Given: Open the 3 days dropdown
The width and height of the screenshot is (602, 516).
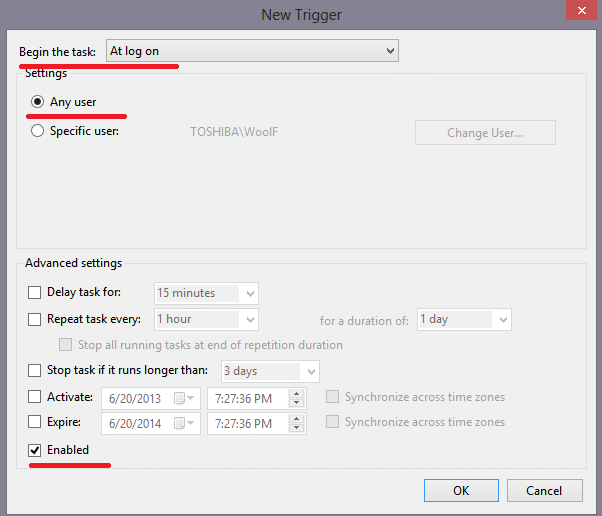Looking at the screenshot, I should coord(270,371).
